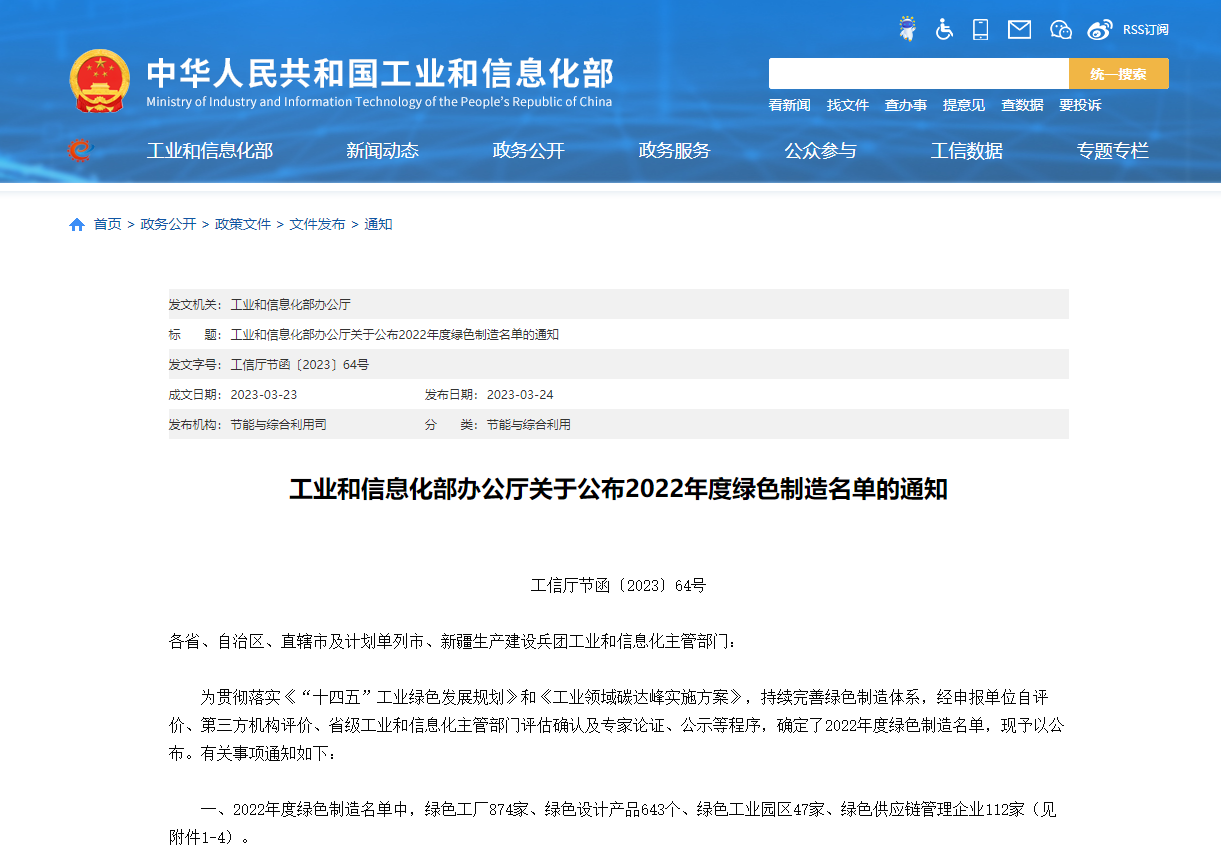Click the national emblem logo
Image resolution: width=1221 pixels, height=863 pixels.
click(x=99, y=80)
